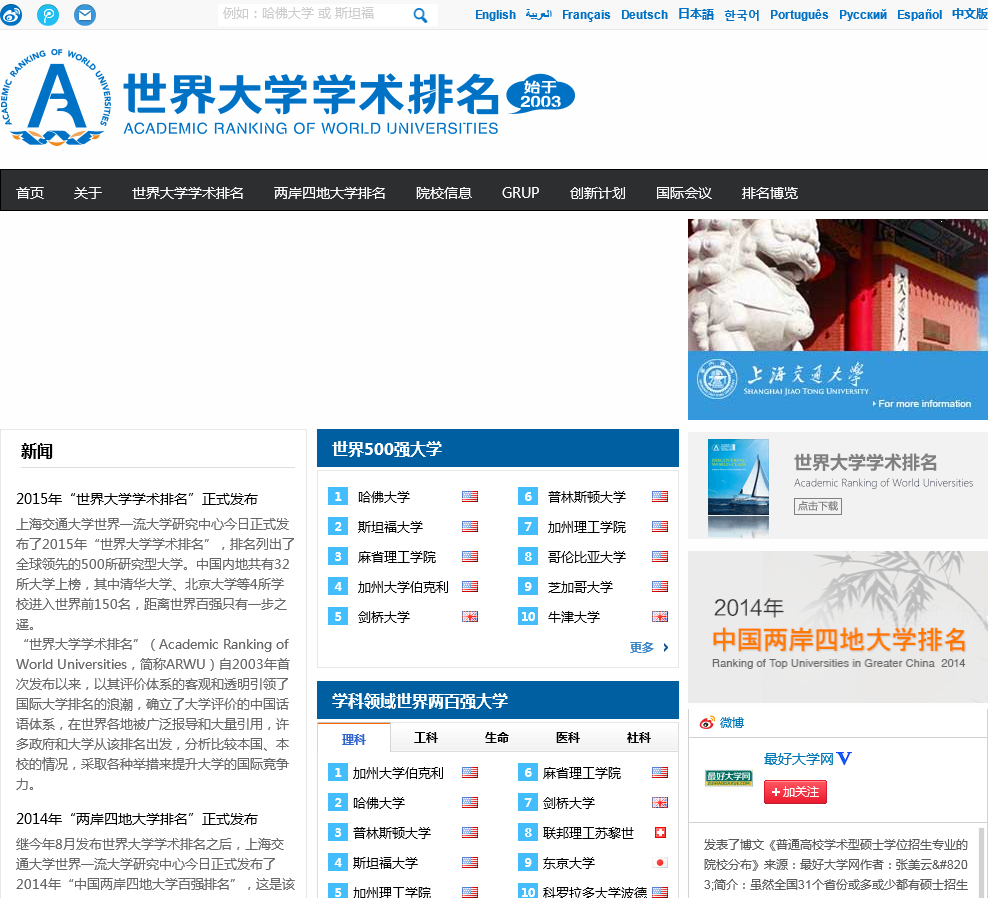
Task: Click the Weibo logo in the 微博 widget
Action: point(707,723)
